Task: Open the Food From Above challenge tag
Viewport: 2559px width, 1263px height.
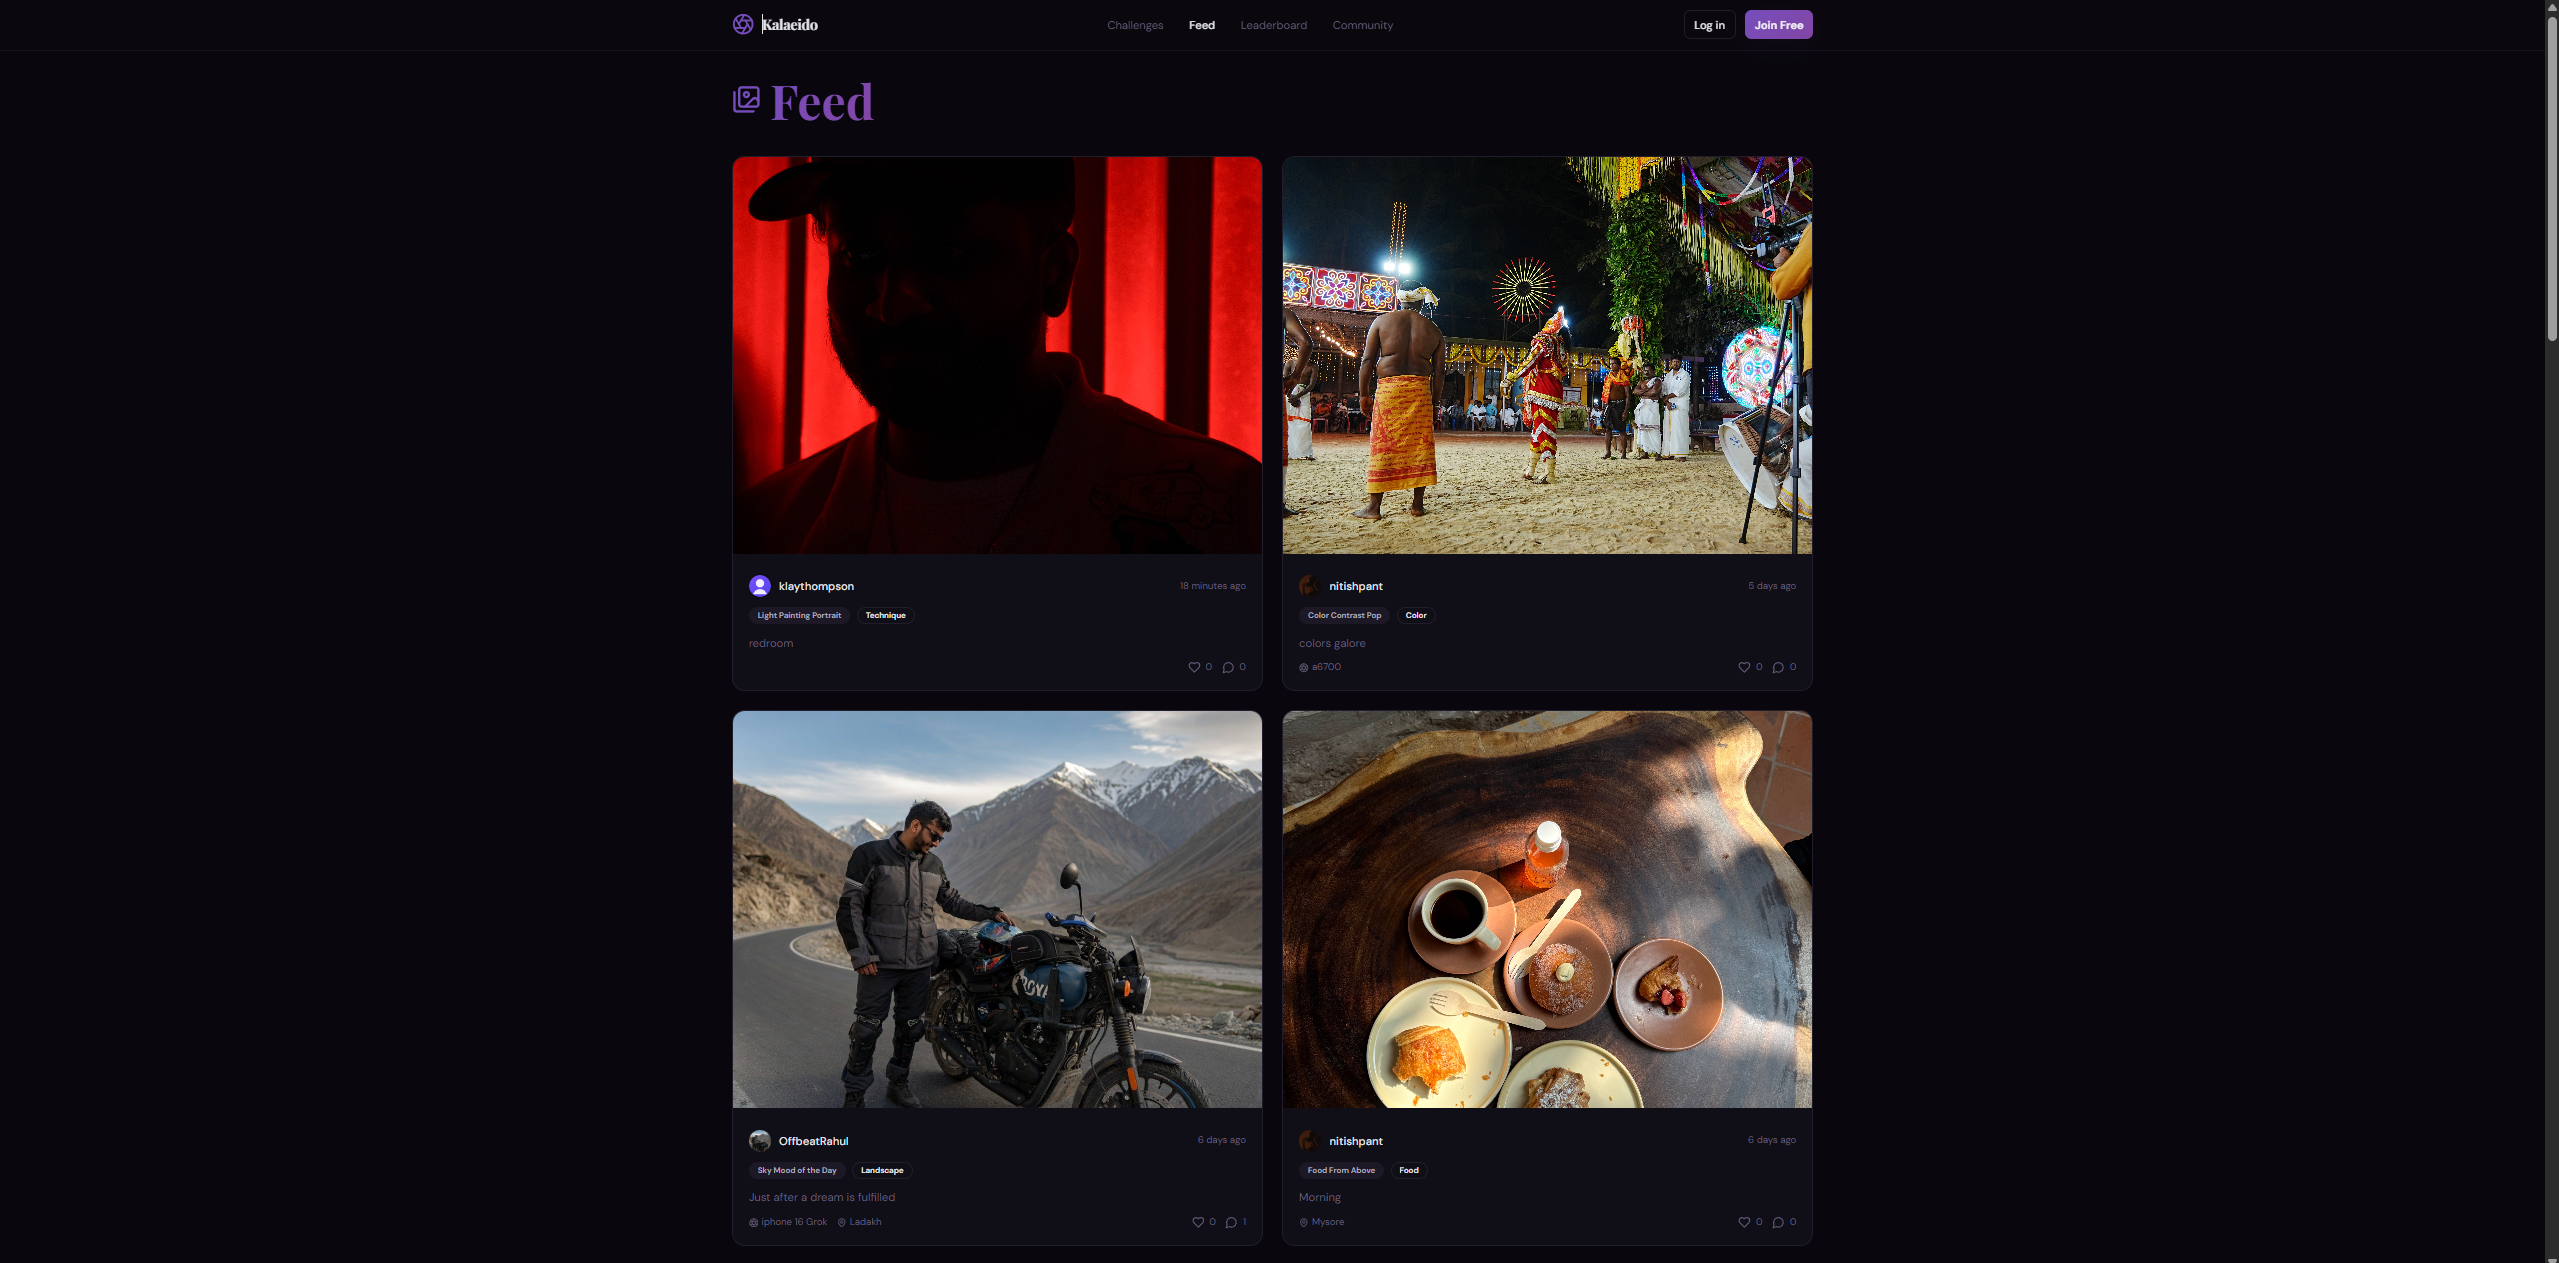Action: [x=1341, y=1170]
